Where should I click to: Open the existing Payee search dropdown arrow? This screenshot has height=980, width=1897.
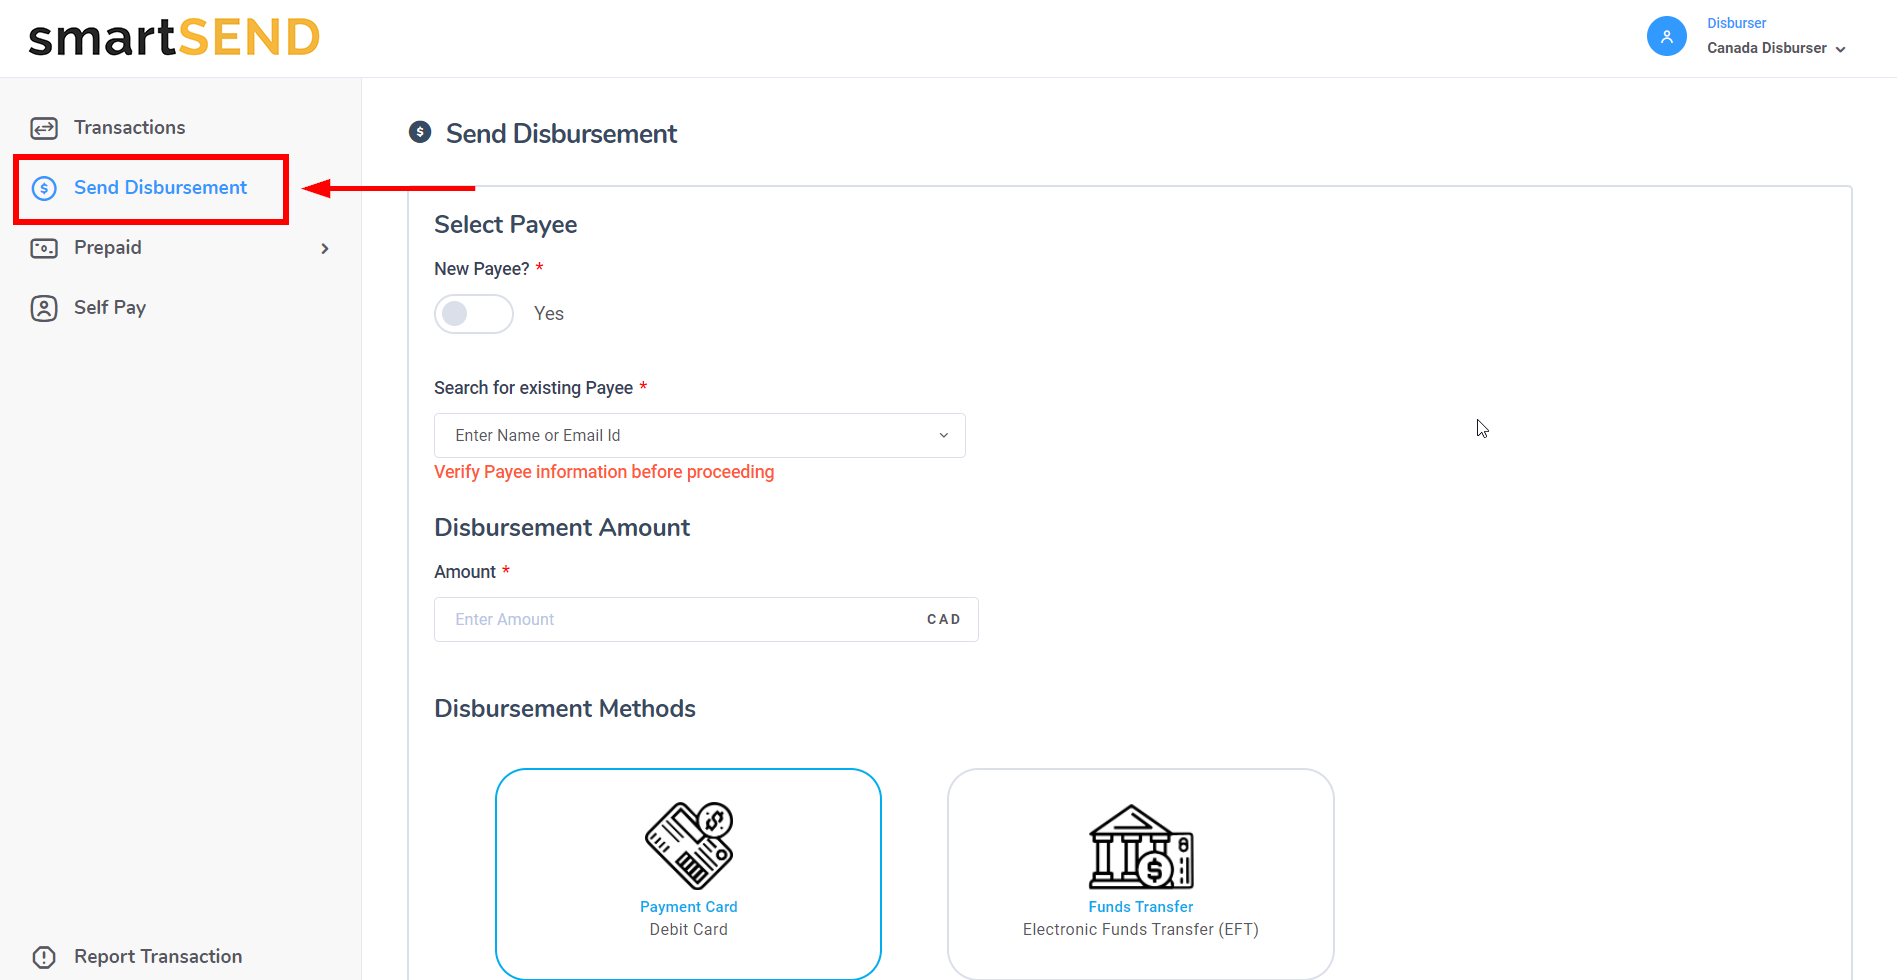[x=943, y=436]
